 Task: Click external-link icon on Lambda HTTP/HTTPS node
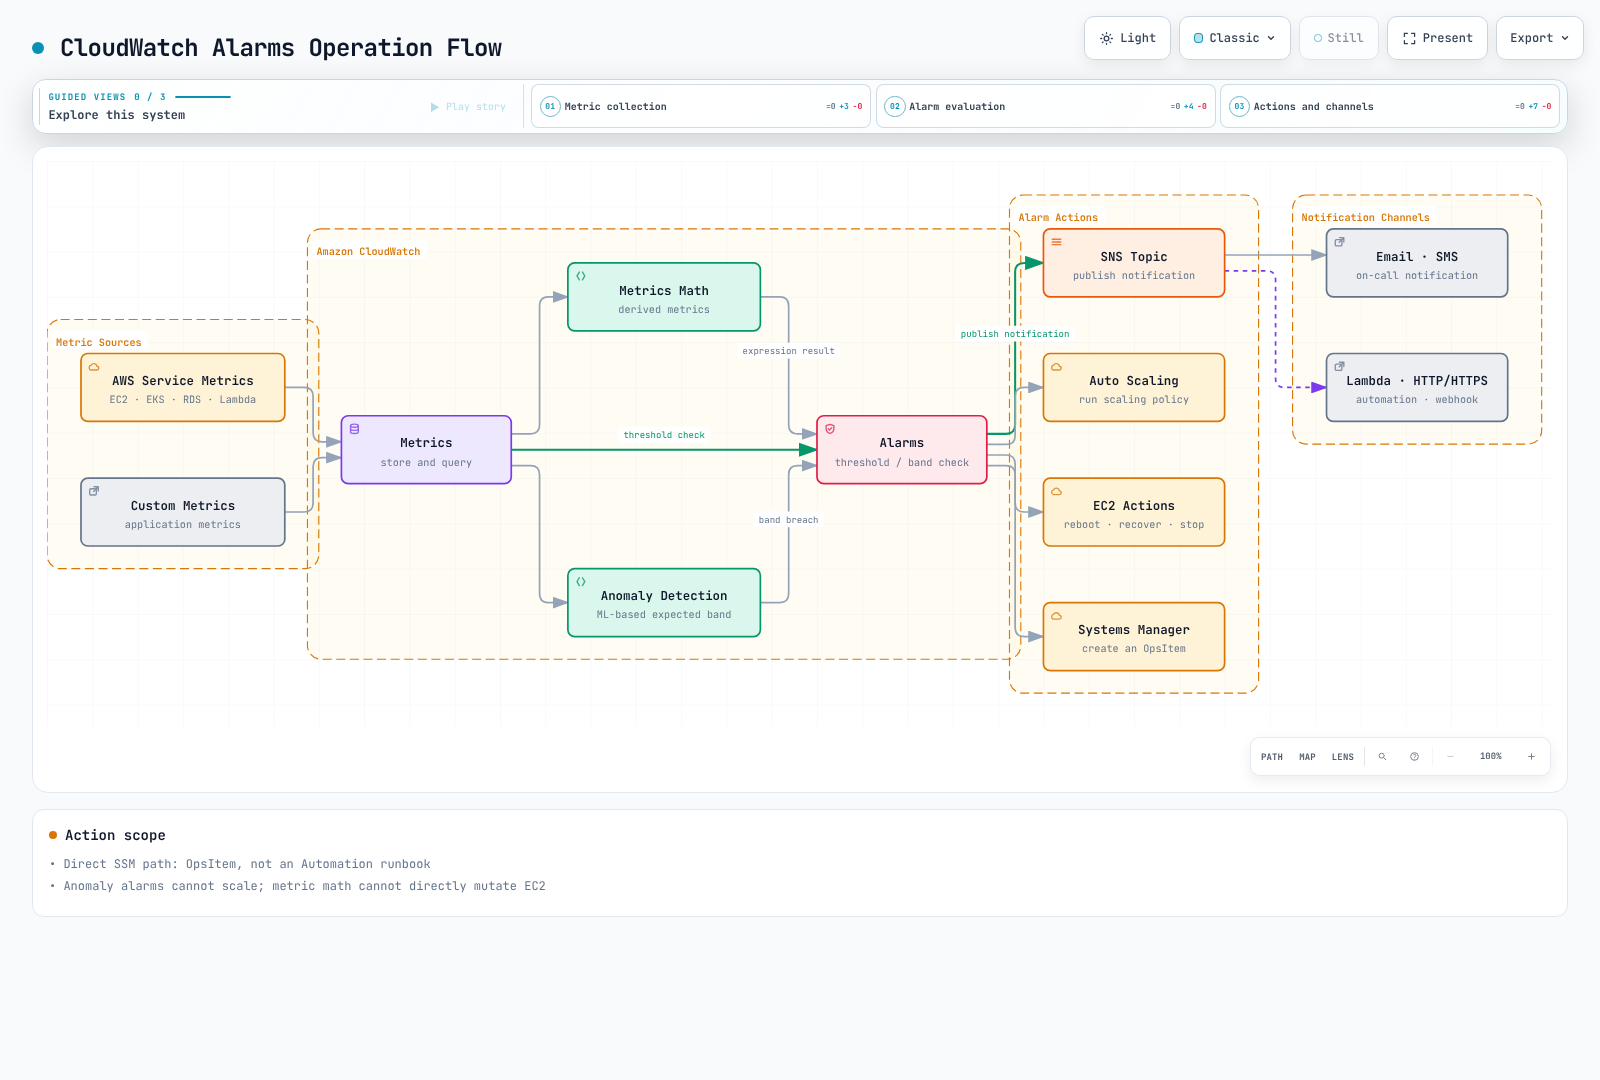click(1340, 367)
